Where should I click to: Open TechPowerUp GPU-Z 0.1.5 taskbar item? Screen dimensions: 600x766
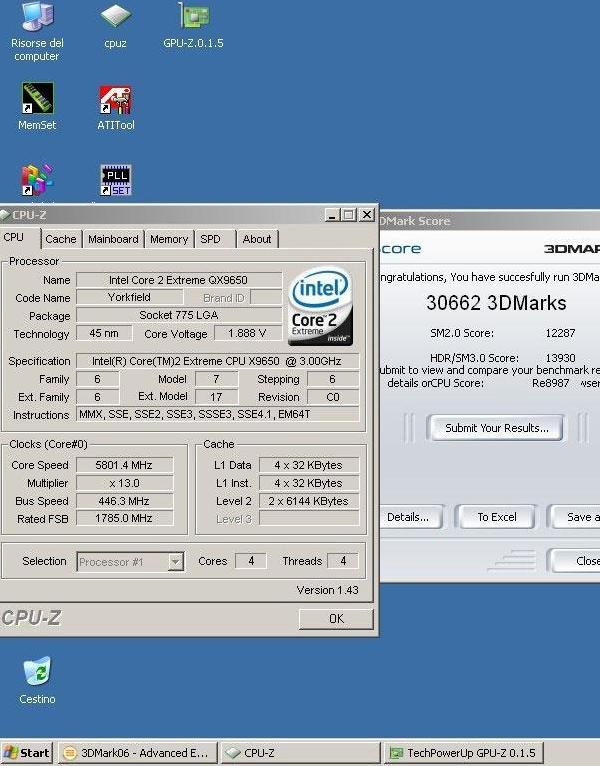pyautogui.click(x=464, y=753)
